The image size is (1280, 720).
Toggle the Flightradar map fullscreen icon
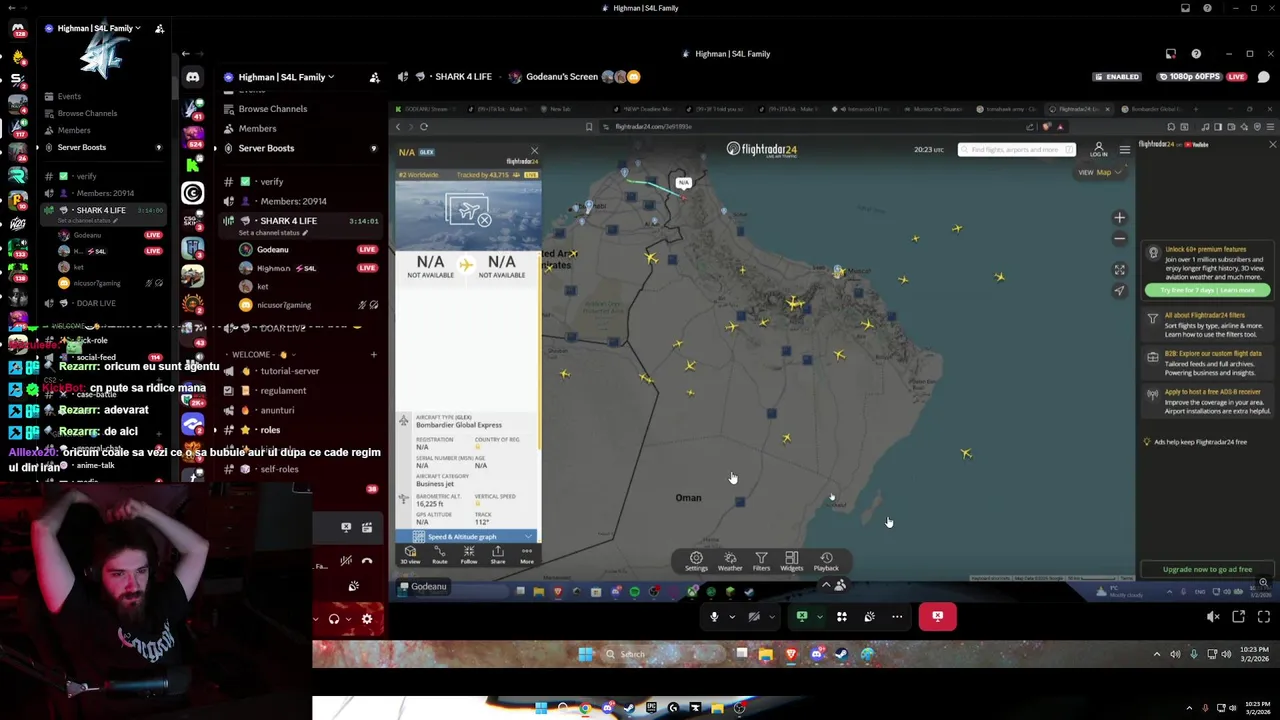(x=1120, y=270)
